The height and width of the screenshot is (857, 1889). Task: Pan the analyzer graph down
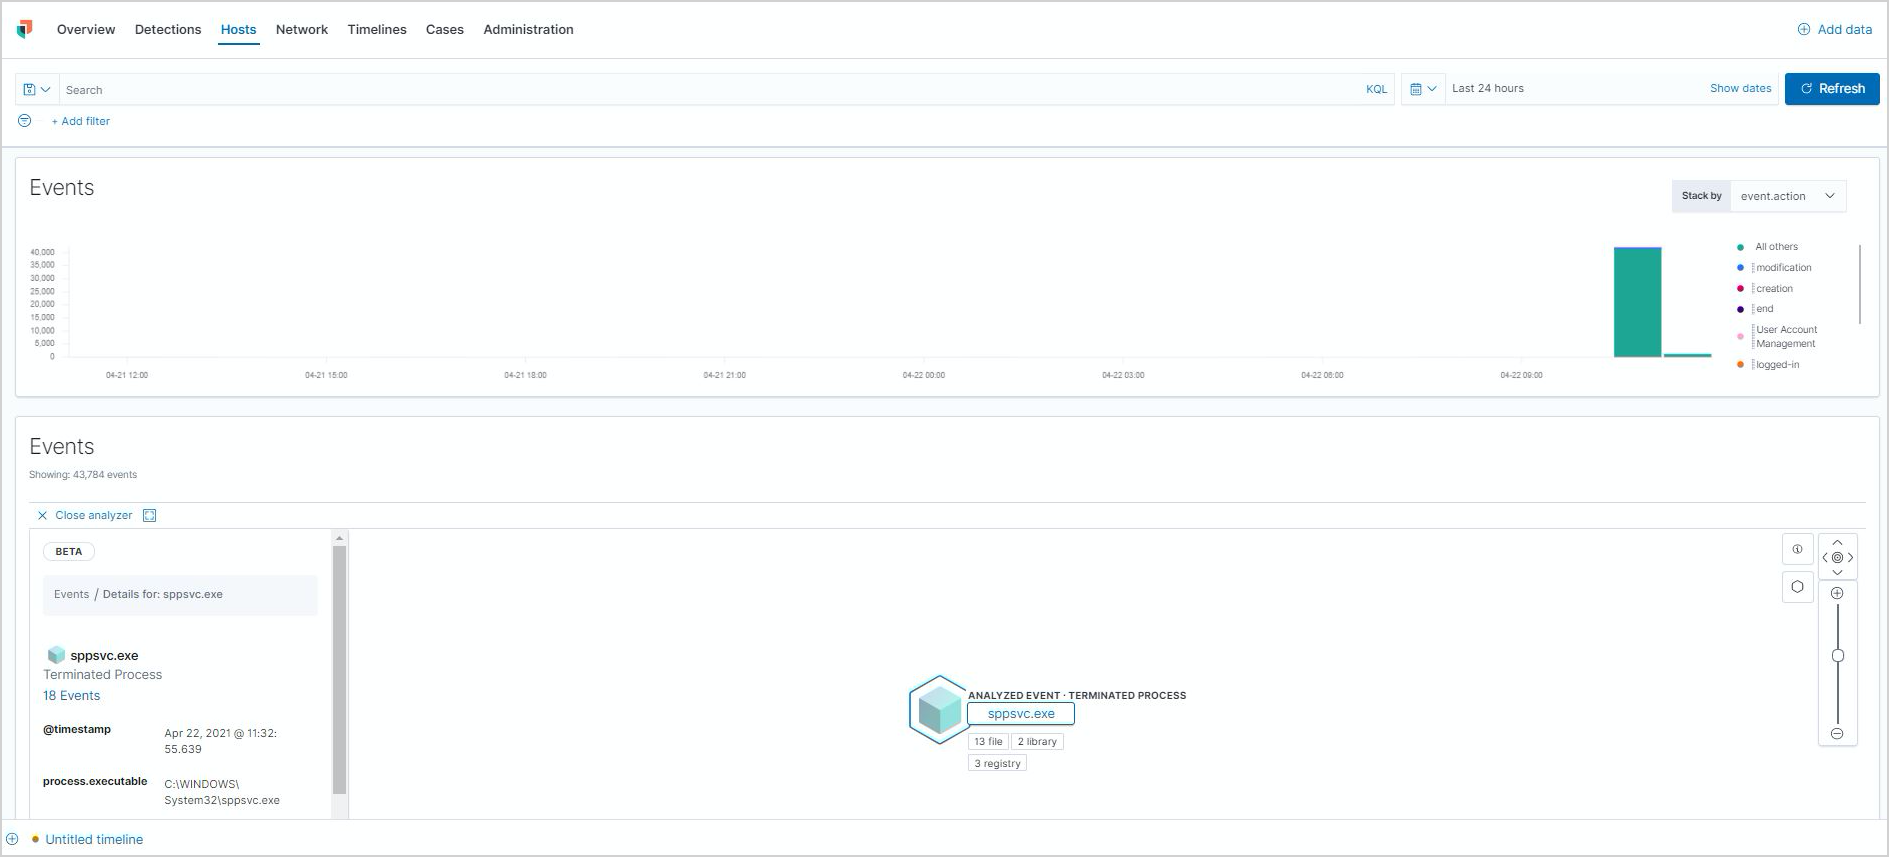[x=1837, y=573]
